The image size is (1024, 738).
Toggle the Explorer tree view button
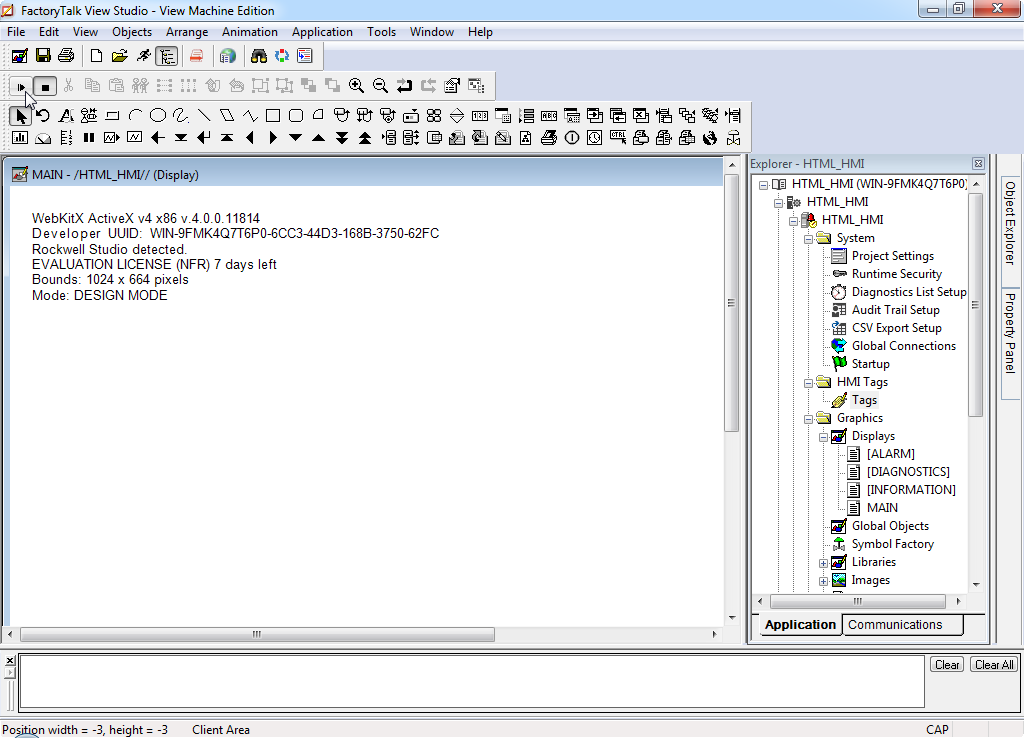pos(167,56)
